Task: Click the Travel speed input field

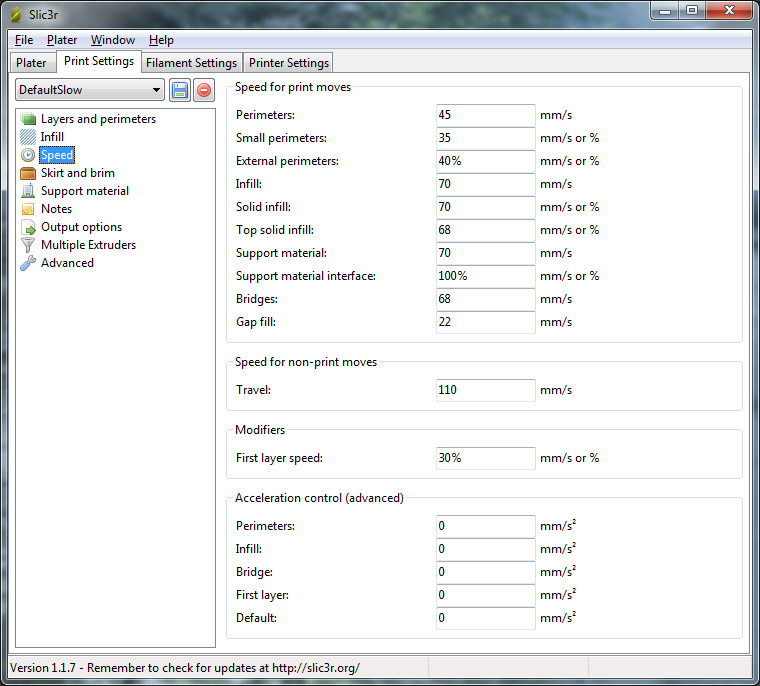Action: (485, 390)
